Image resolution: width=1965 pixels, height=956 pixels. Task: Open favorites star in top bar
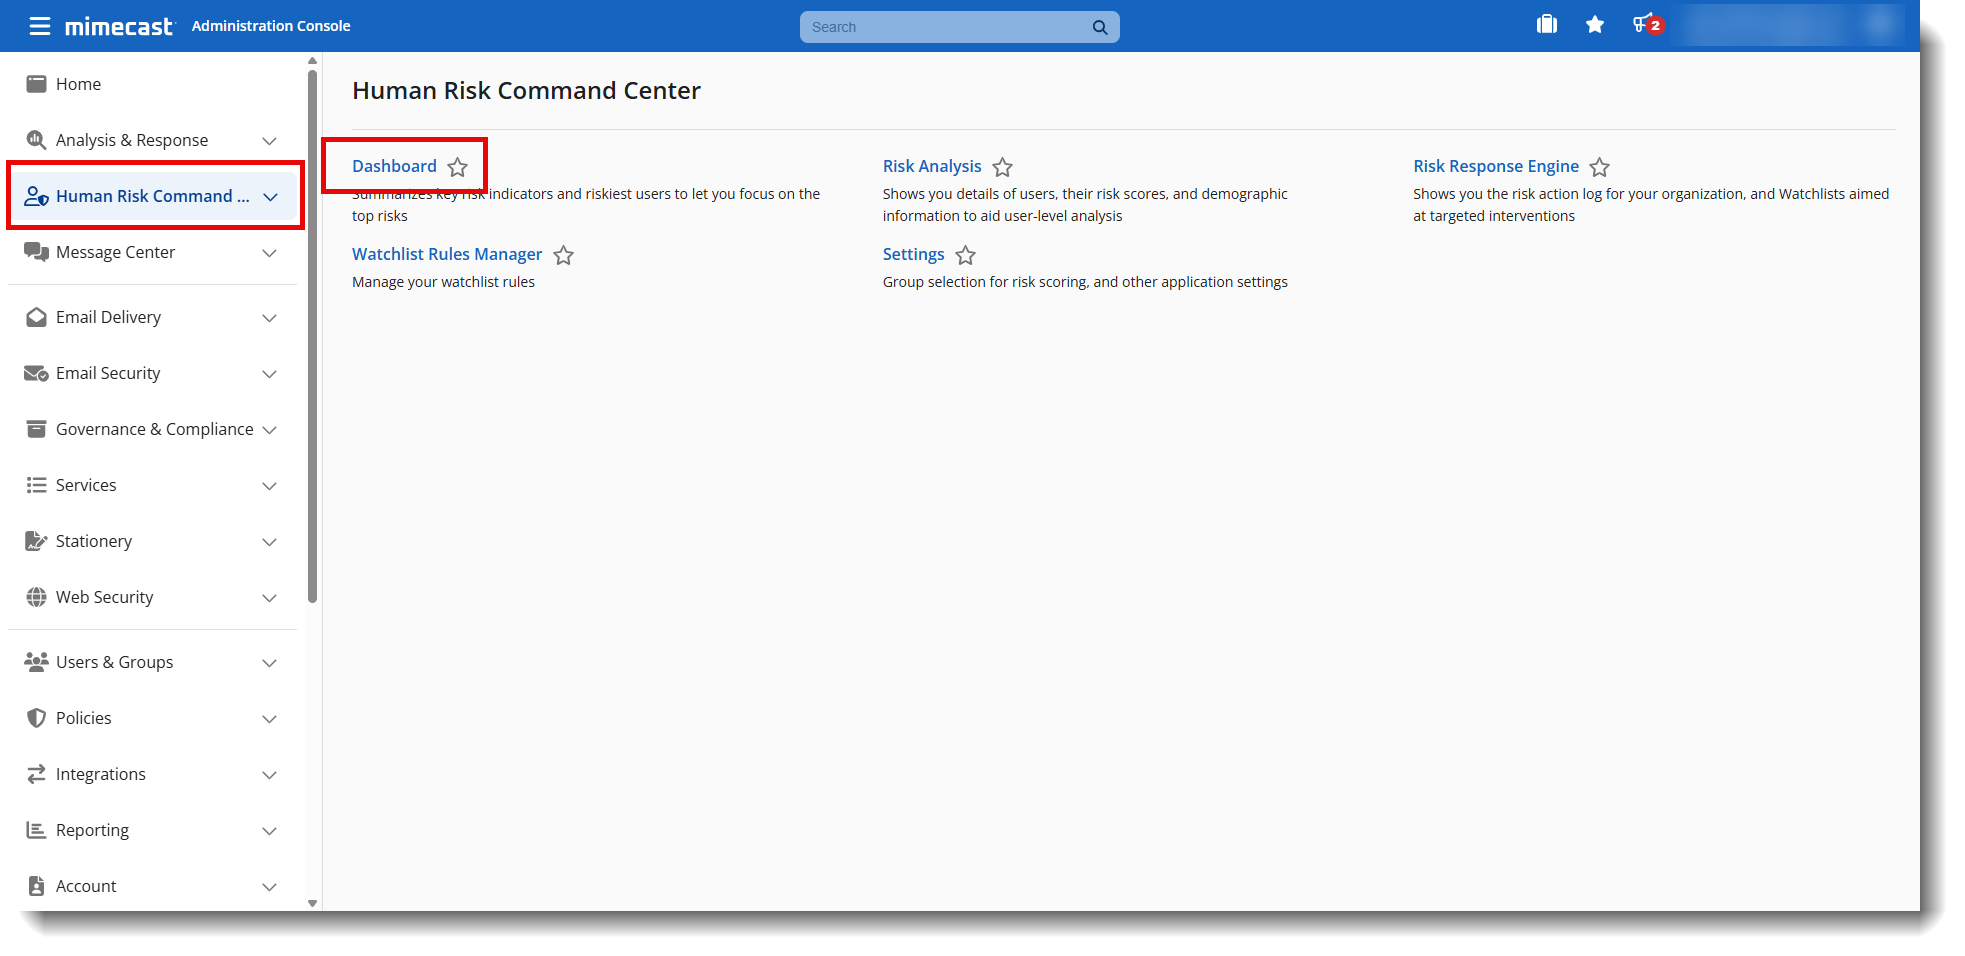(x=1594, y=25)
